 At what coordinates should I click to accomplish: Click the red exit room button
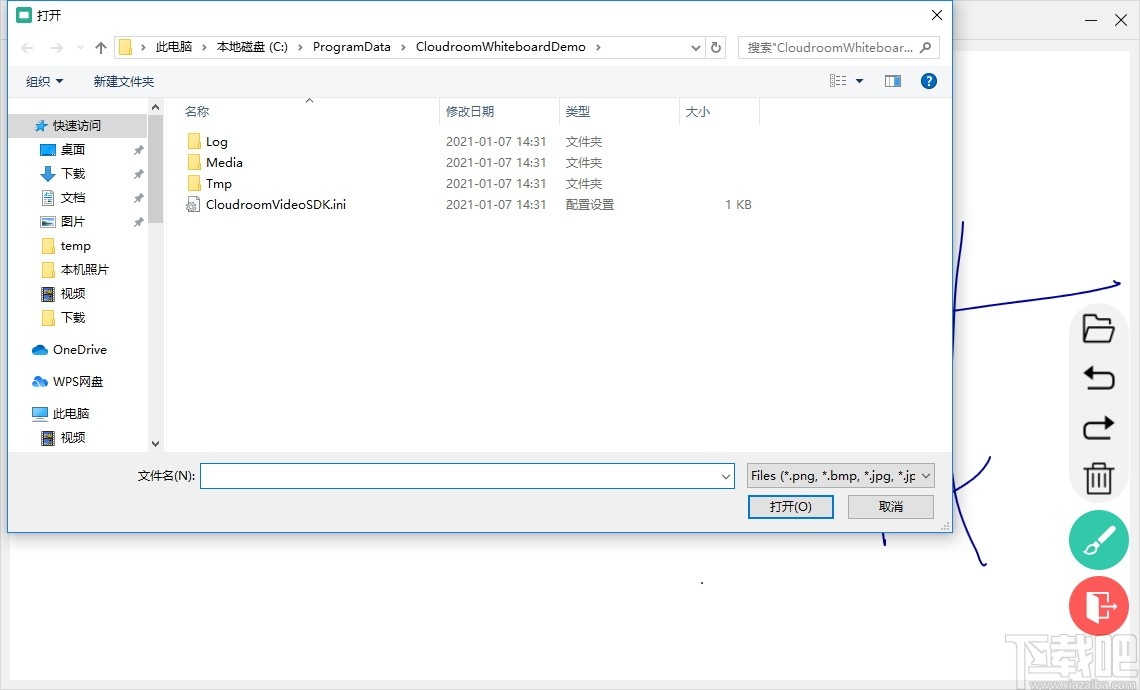1099,605
